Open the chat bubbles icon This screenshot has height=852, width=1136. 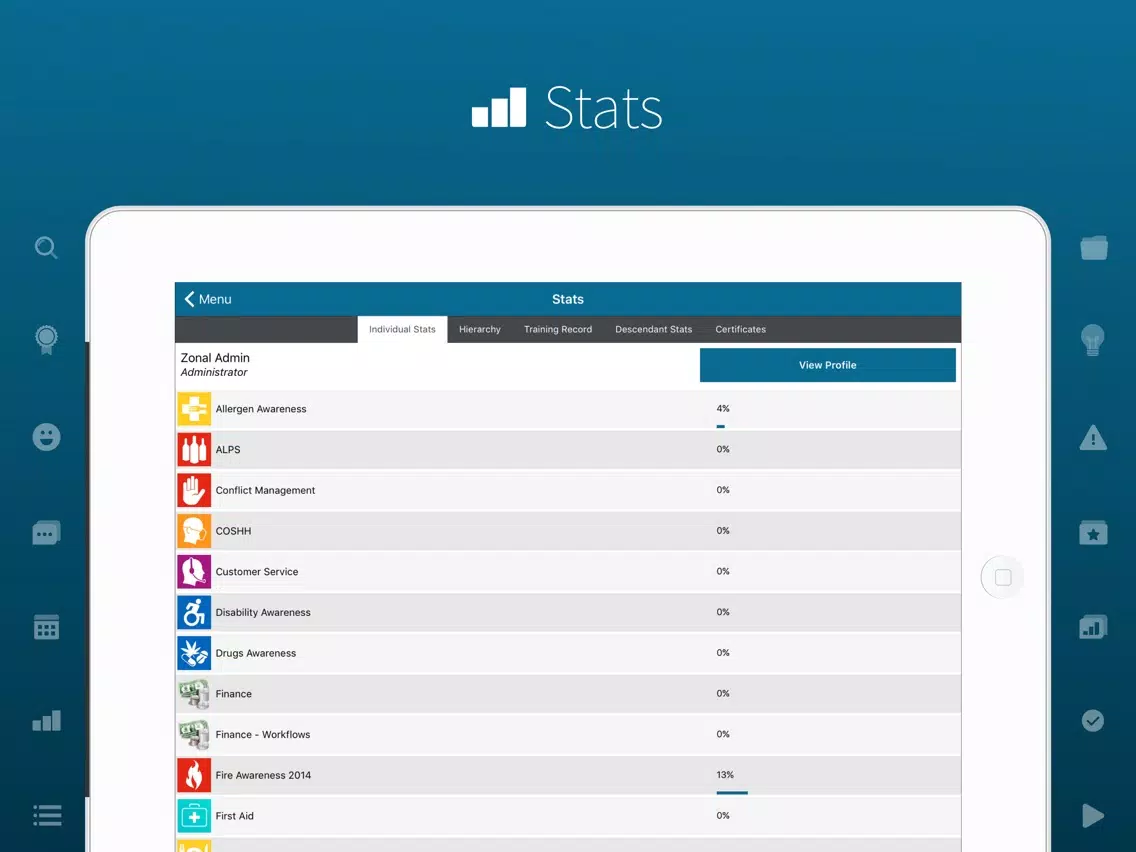coord(46,532)
